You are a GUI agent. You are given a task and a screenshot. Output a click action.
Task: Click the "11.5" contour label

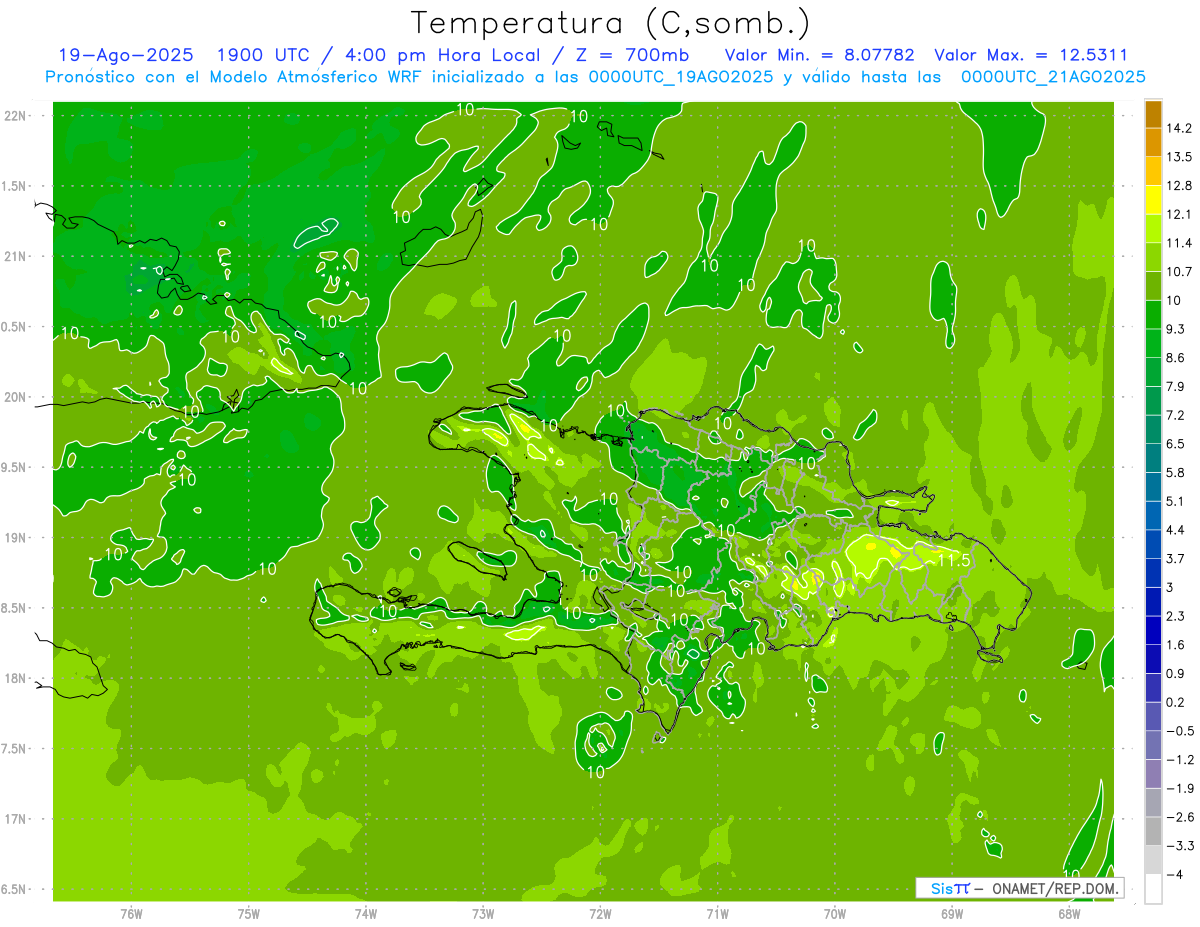tap(954, 561)
